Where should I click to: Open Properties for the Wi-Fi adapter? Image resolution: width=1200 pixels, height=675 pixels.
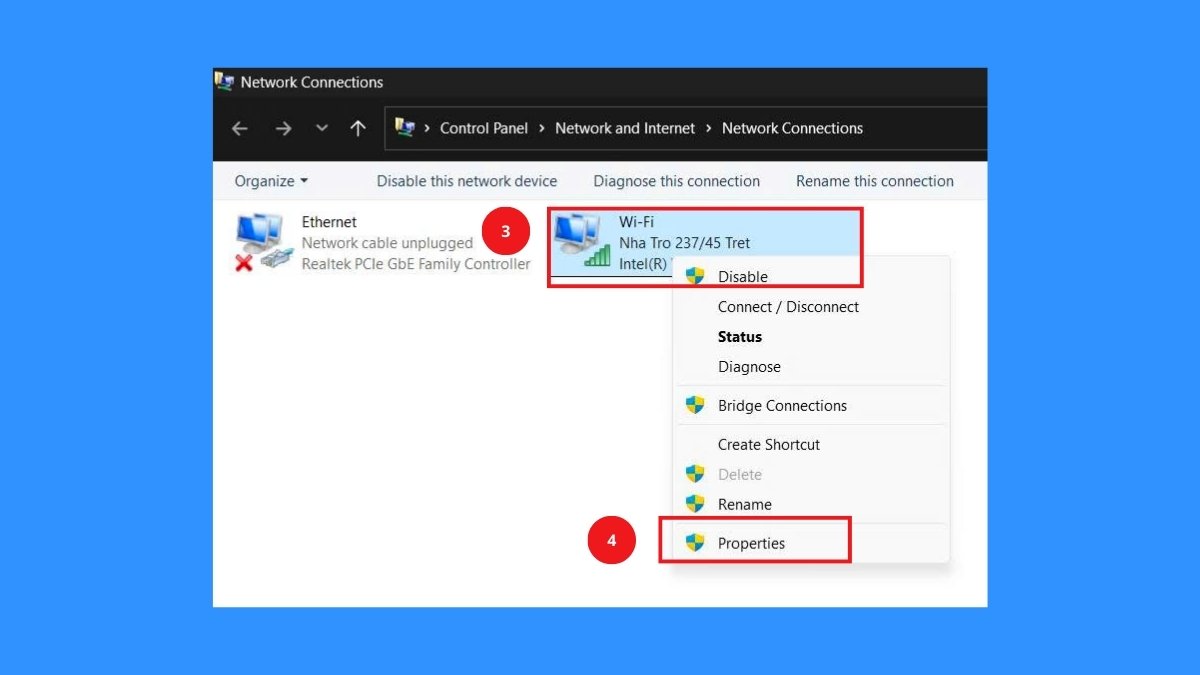(x=751, y=542)
